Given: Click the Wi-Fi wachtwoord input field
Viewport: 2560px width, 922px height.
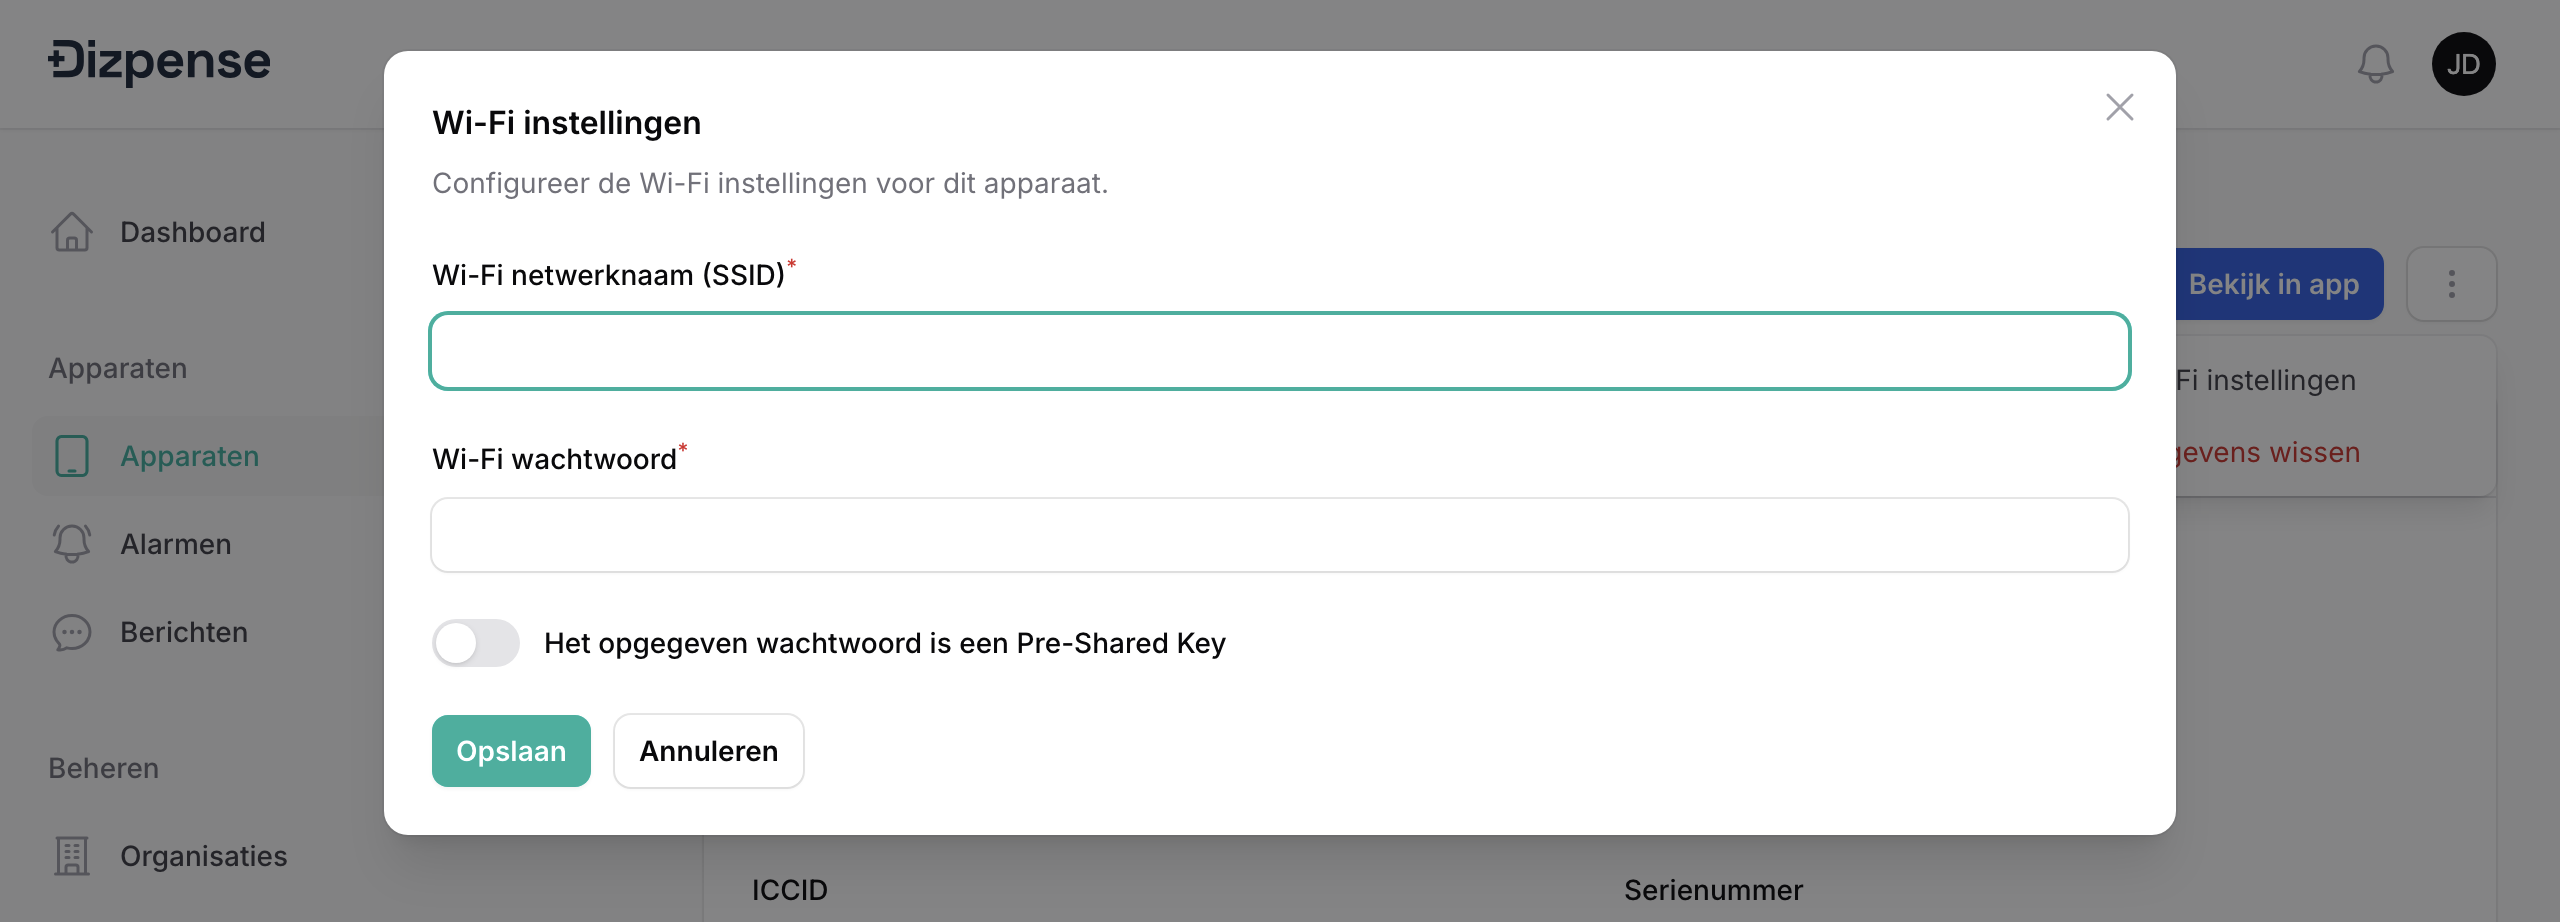Looking at the screenshot, I should coord(1280,535).
